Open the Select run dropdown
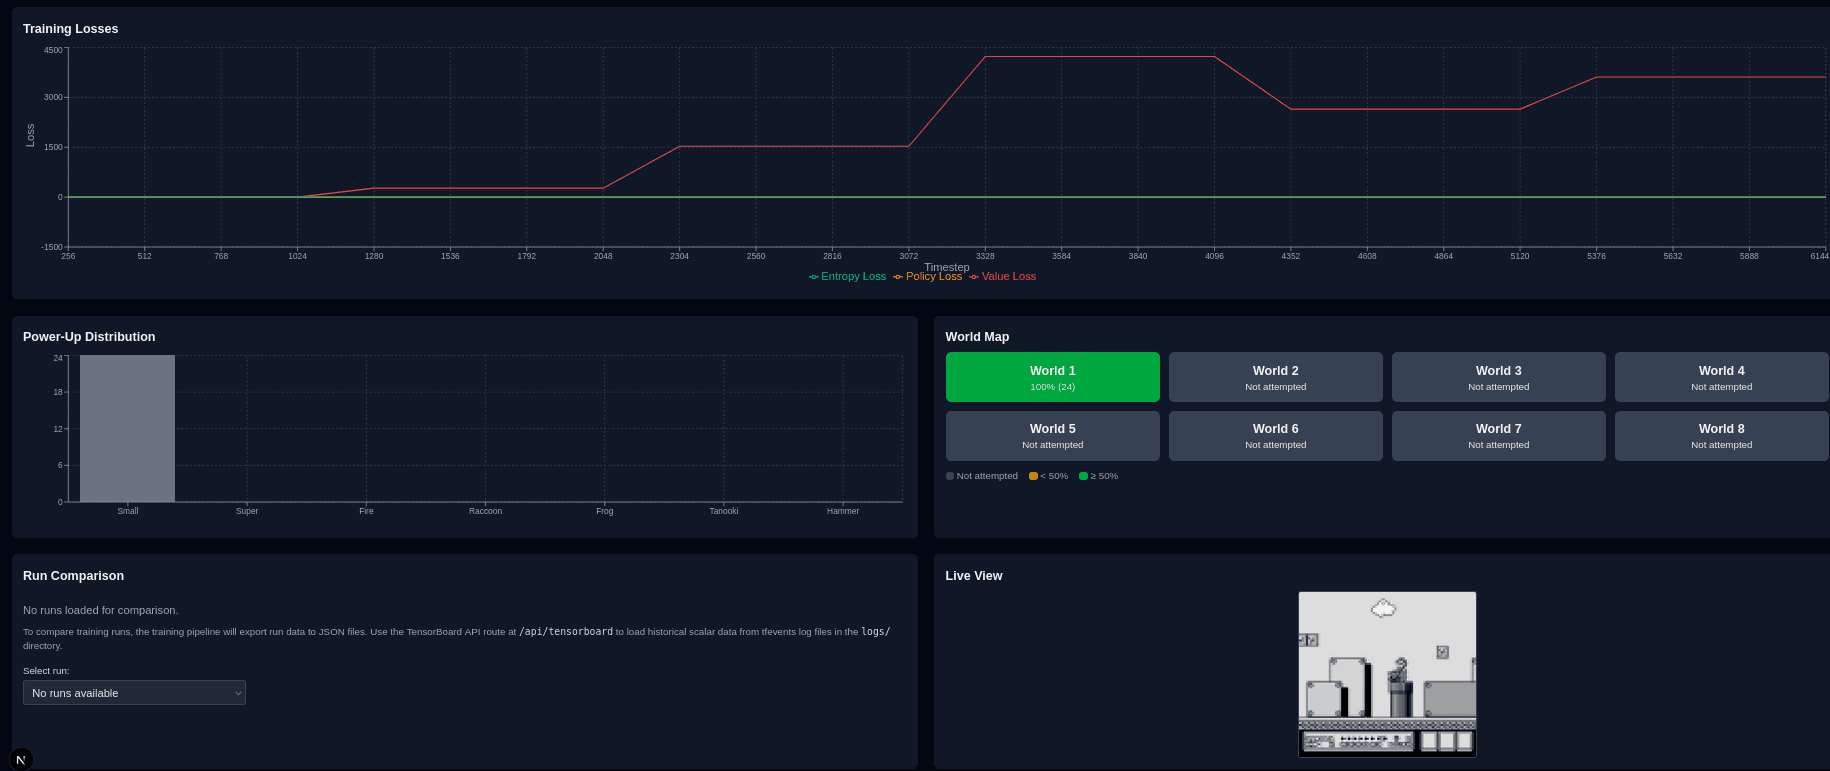The image size is (1830, 771). point(134,693)
